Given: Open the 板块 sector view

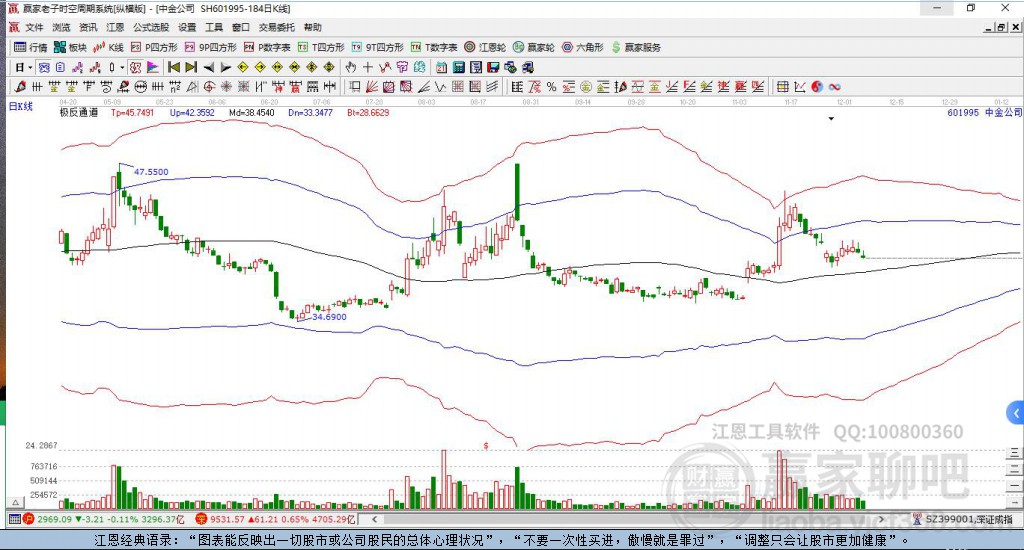Looking at the screenshot, I should (70, 47).
